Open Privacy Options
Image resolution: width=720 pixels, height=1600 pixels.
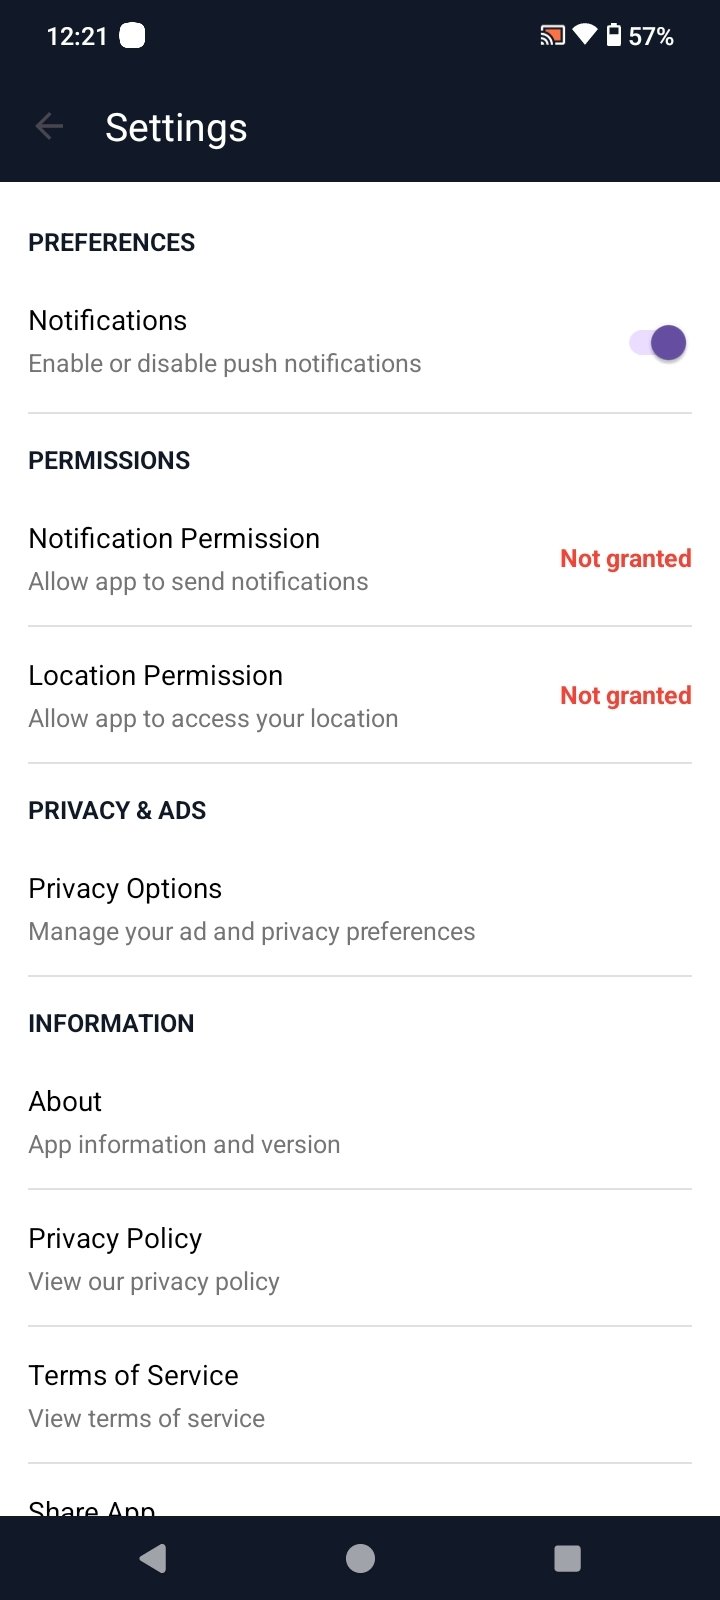pyautogui.click(x=250, y=908)
